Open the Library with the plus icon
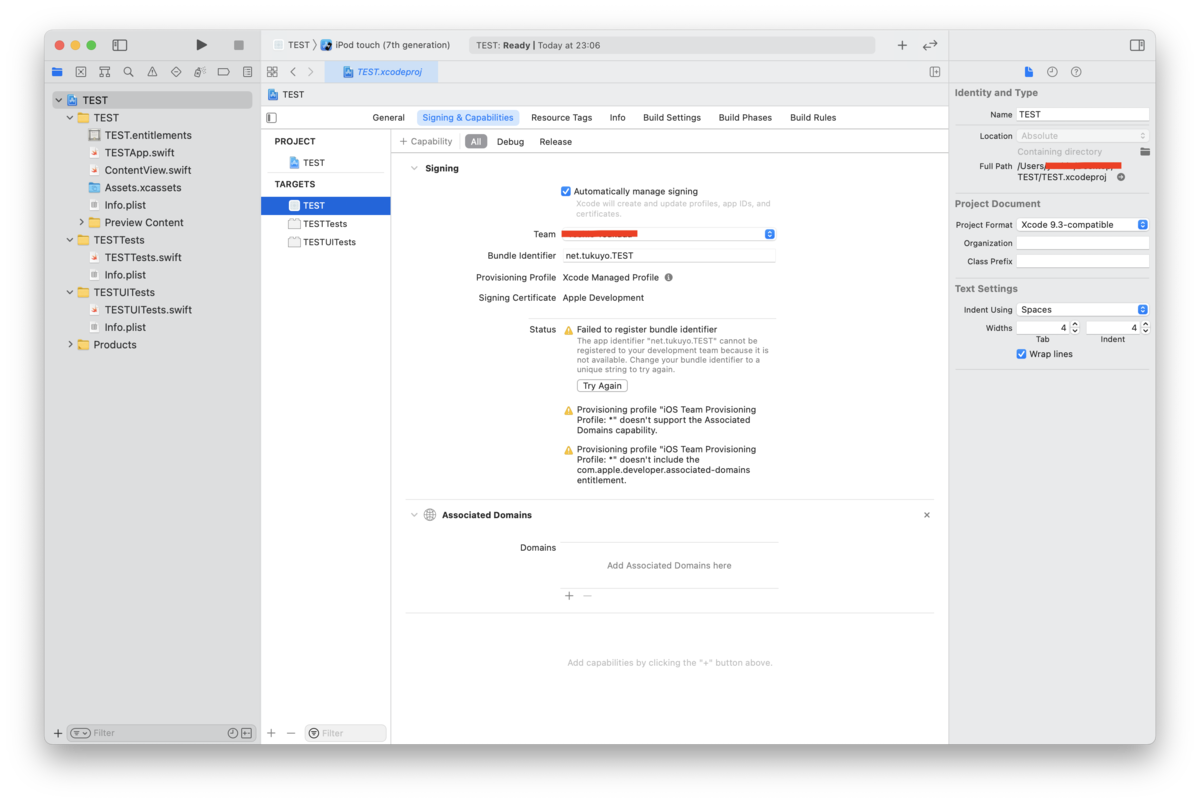This screenshot has height=803, width=1200. click(x=902, y=45)
